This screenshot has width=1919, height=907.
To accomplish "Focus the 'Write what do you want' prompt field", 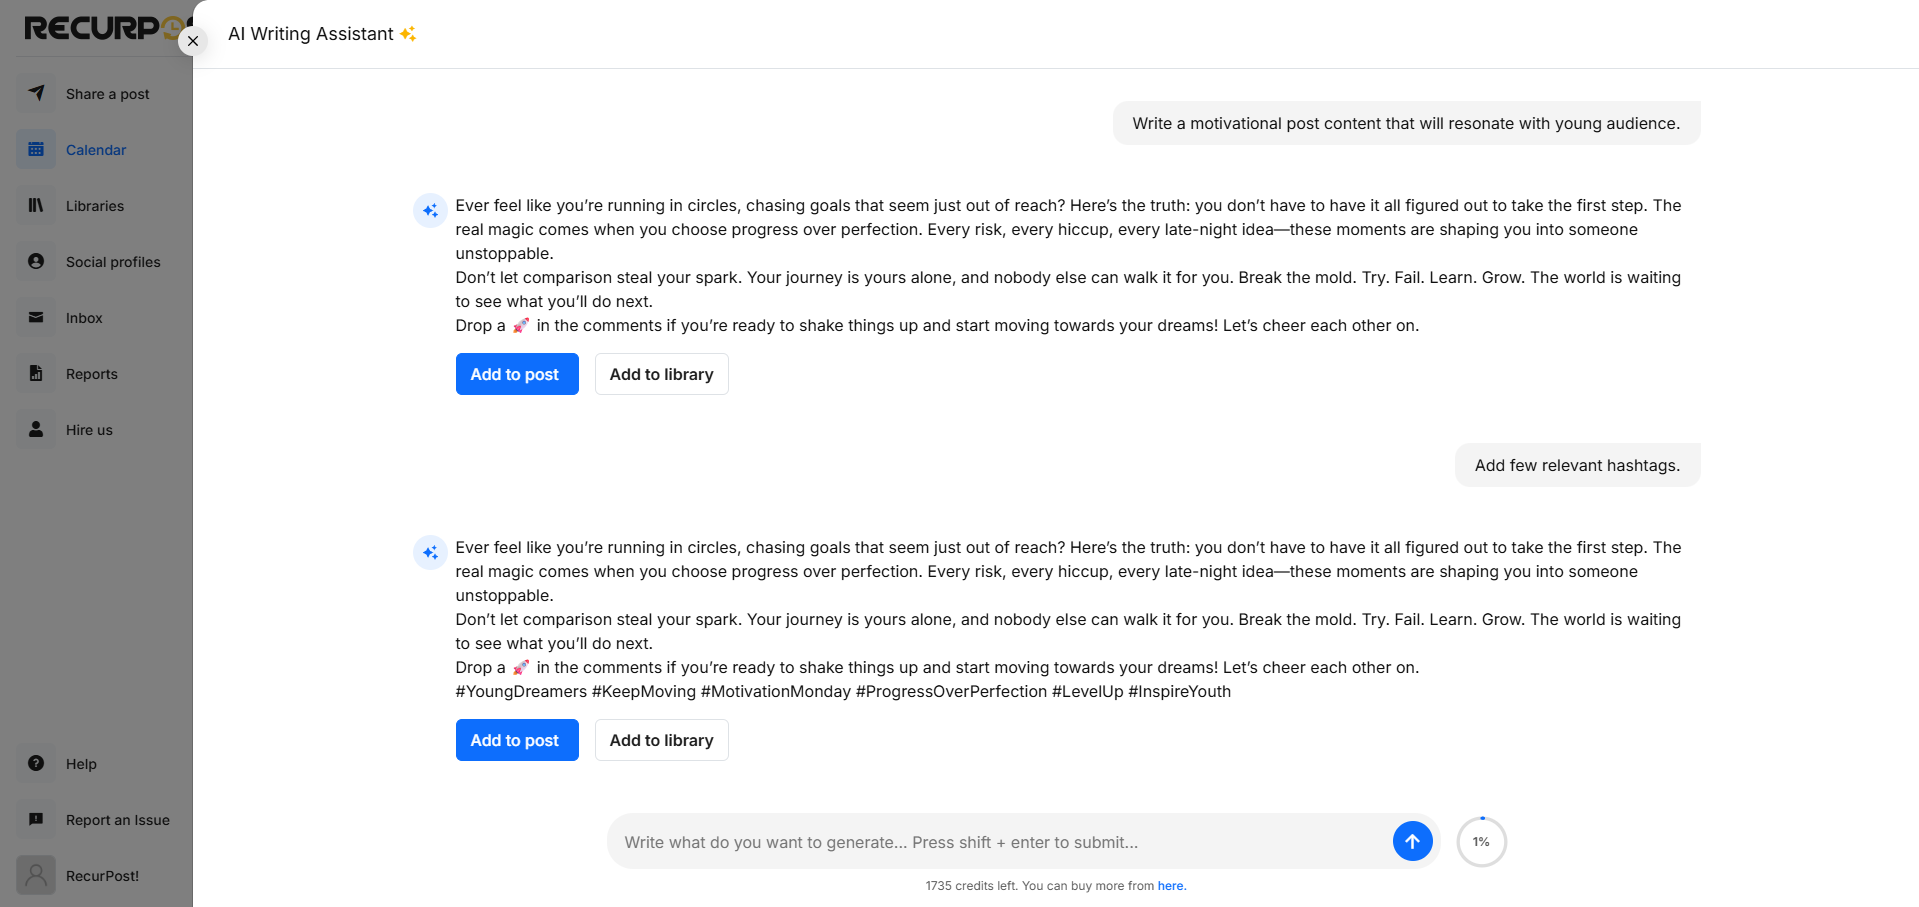I will tap(1000, 842).
